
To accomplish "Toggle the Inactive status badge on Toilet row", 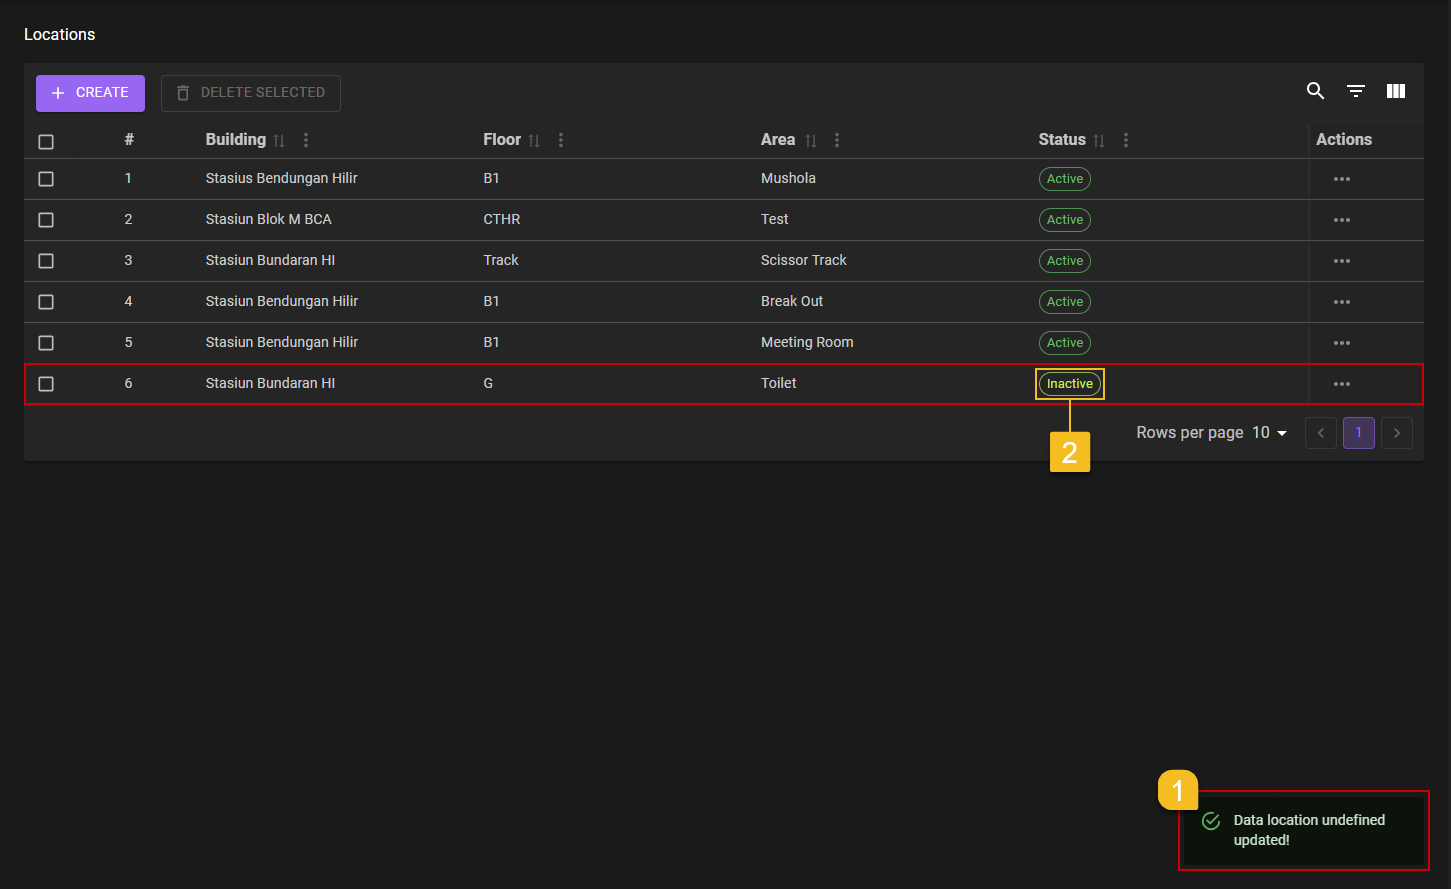I will pyautogui.click(x=1069, y=383).
